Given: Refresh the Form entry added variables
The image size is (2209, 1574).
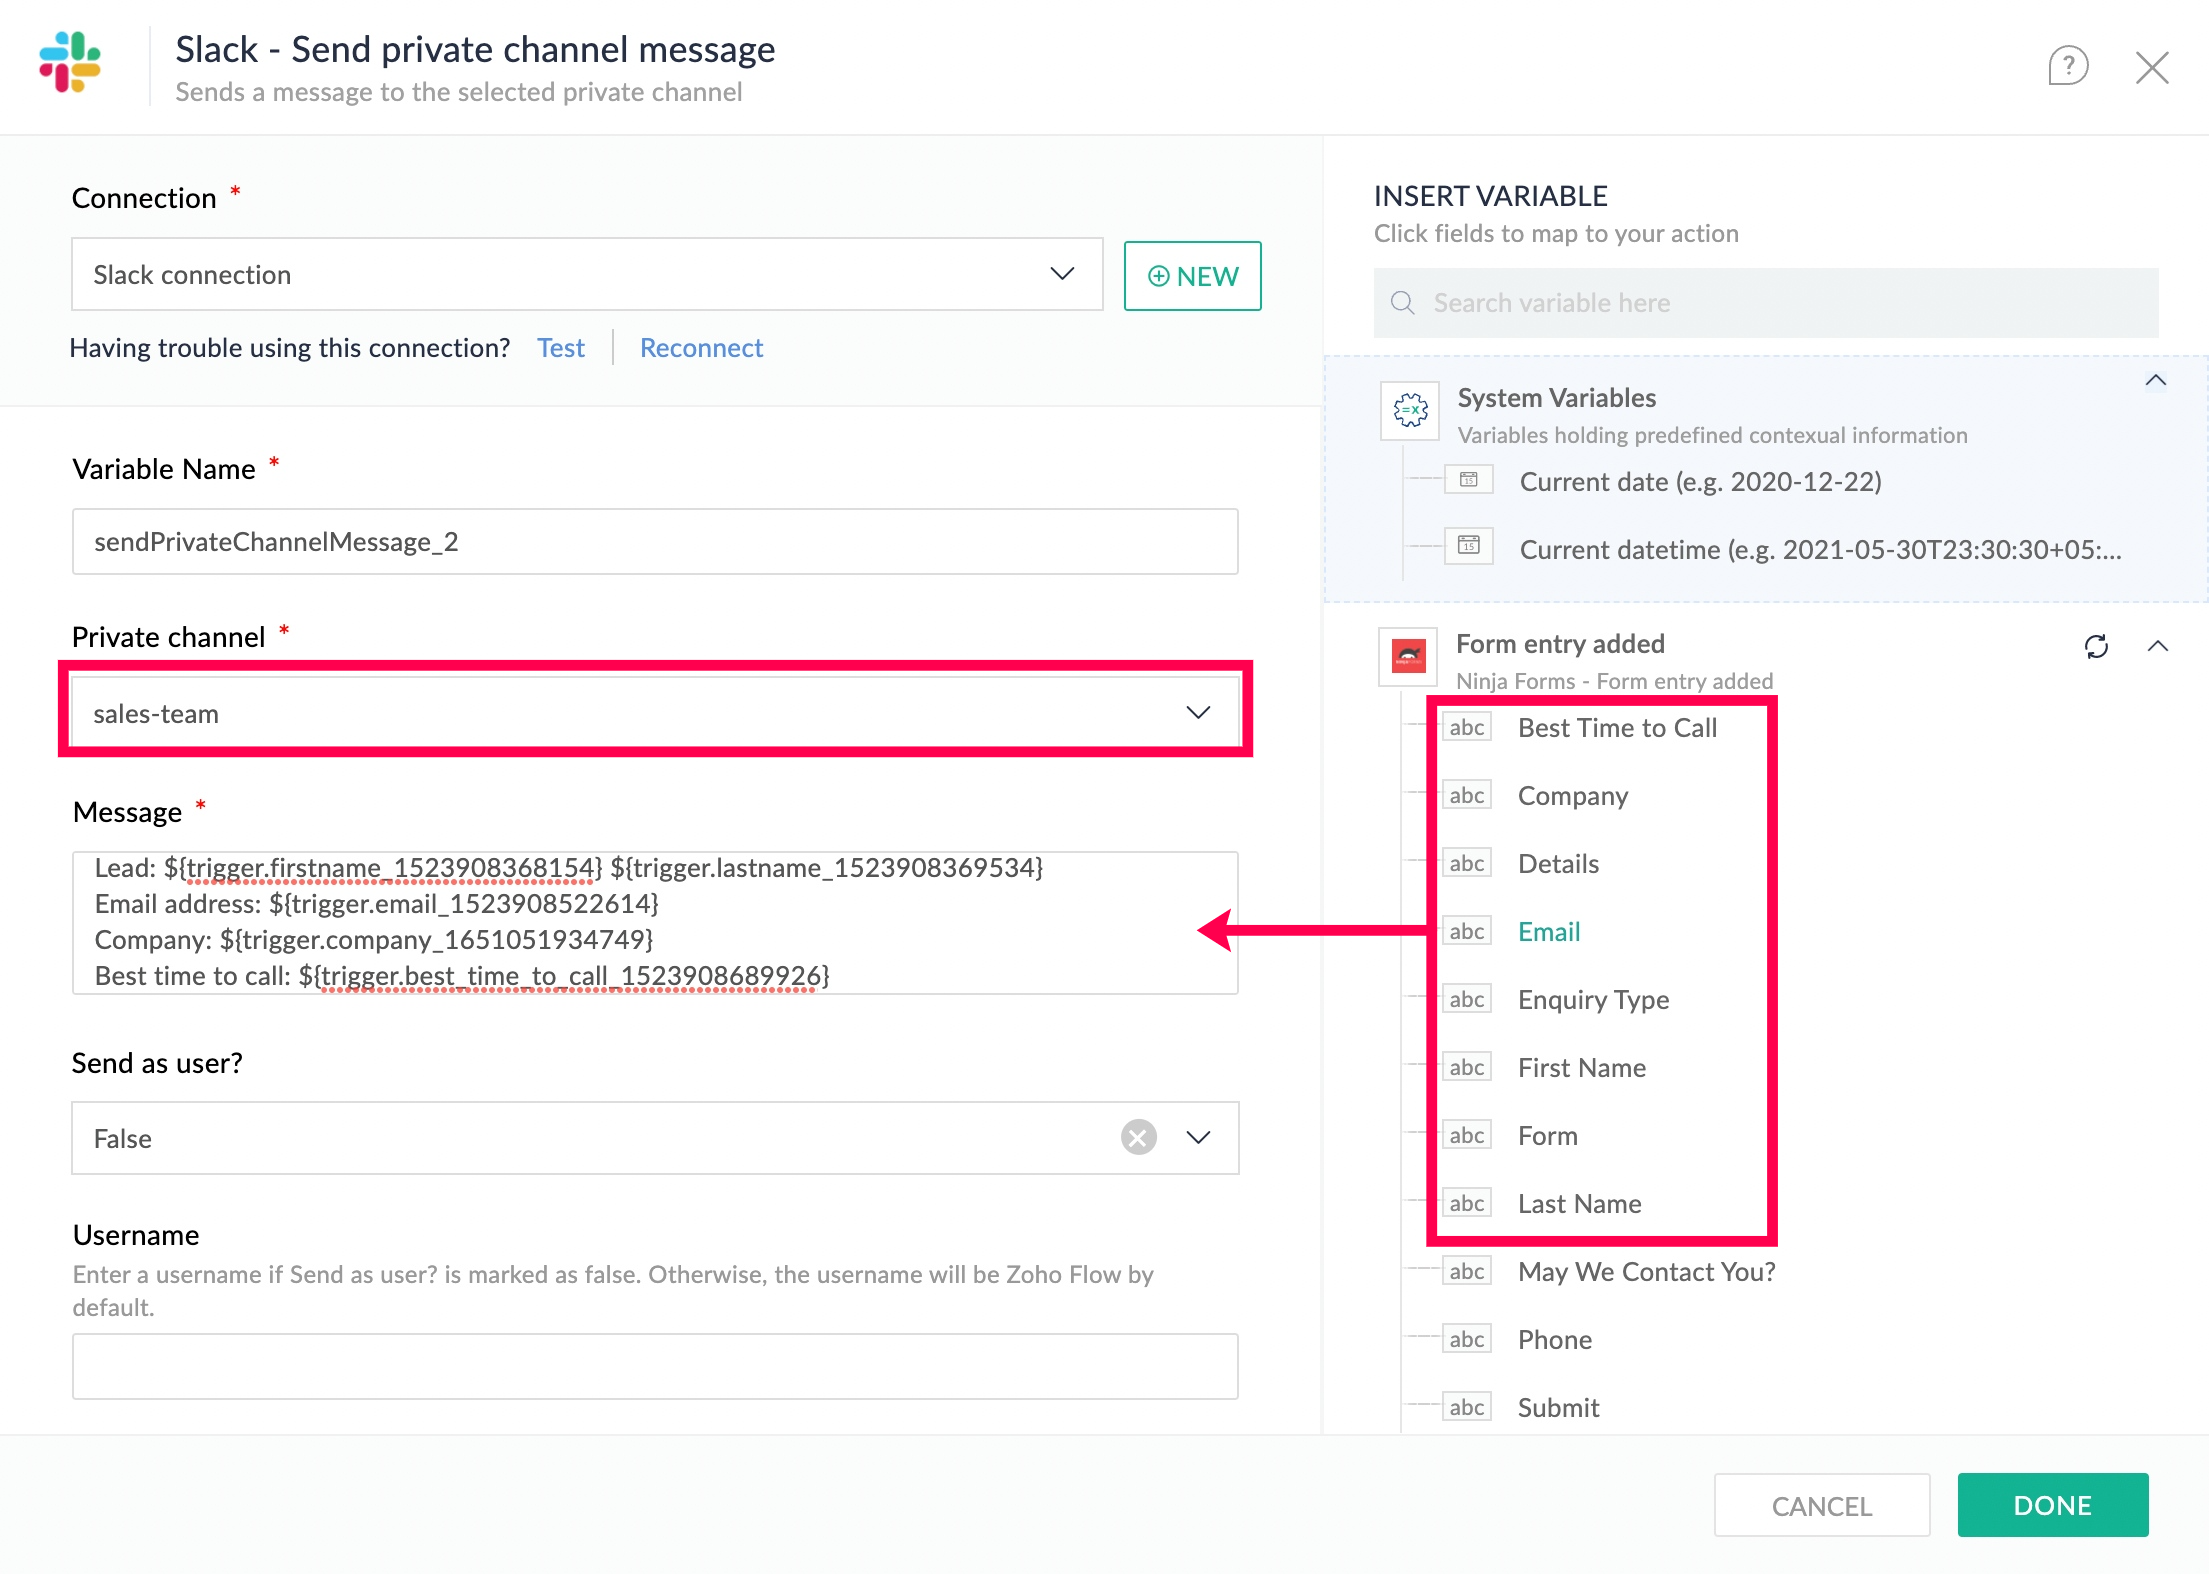Looking at the screenshot, I should click(x=2096, y=646).
